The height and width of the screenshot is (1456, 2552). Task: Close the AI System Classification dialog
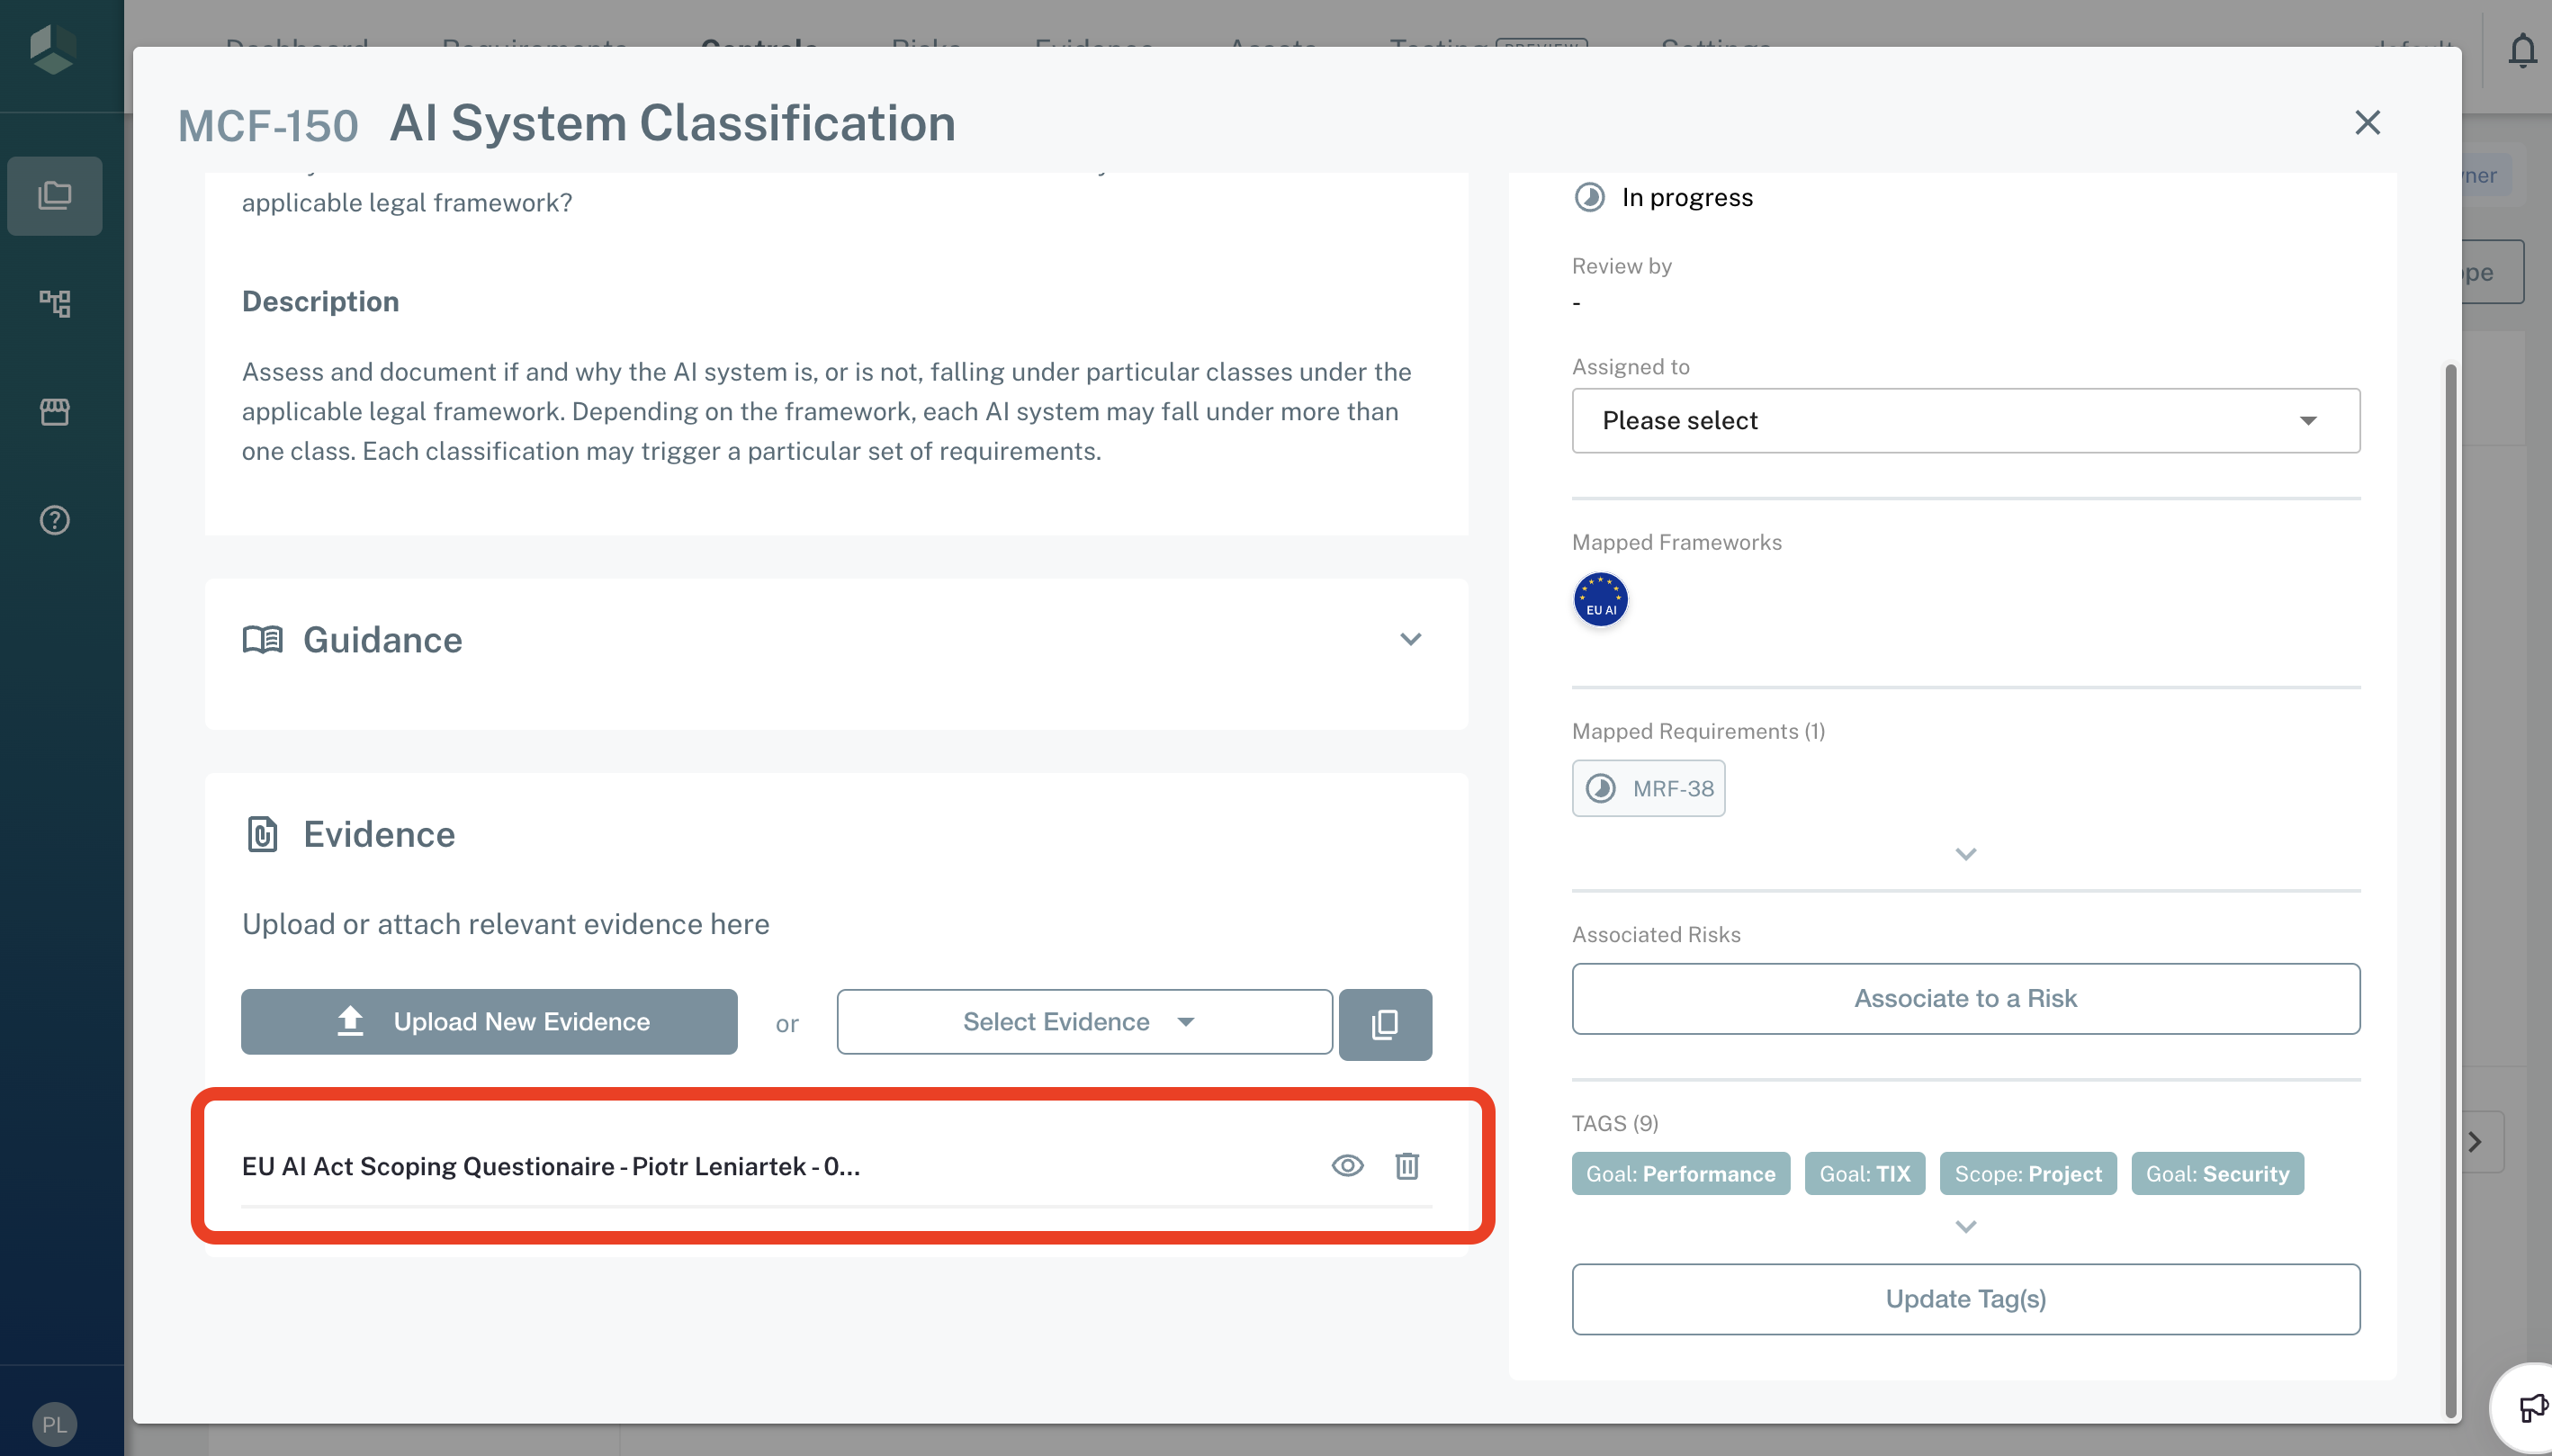point(2367,123)
